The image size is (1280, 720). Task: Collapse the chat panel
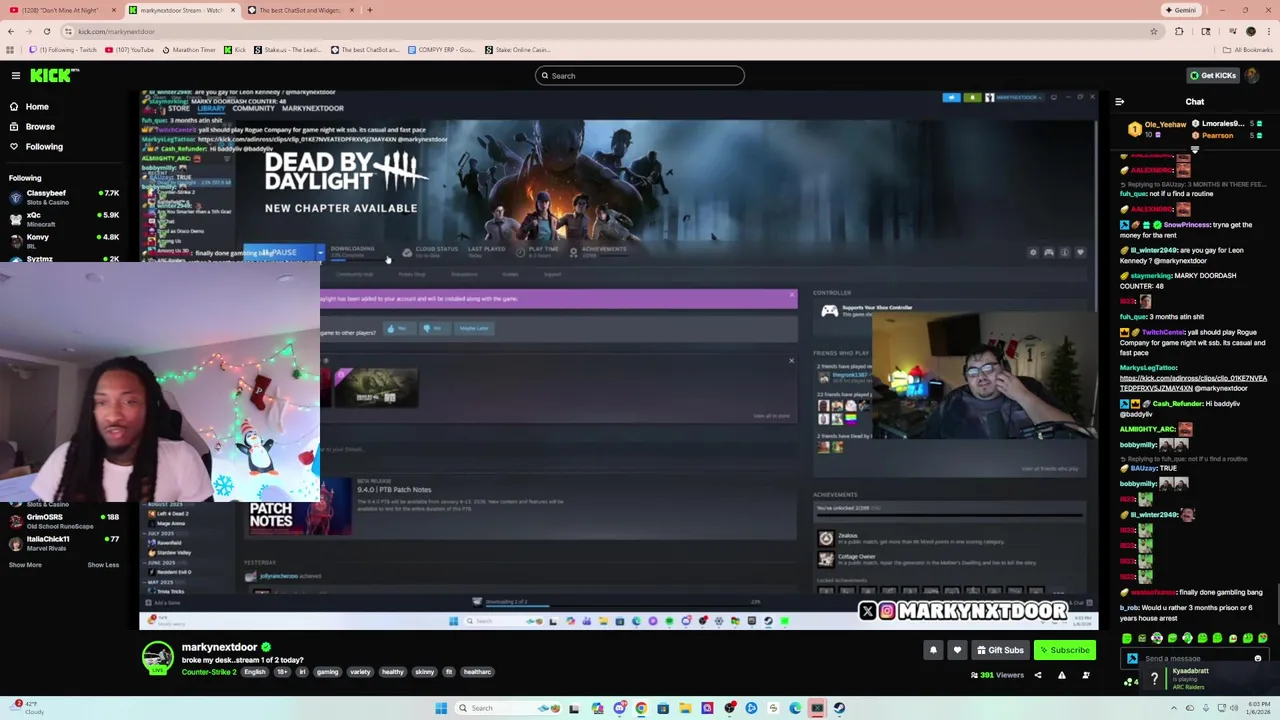click(x=1119, y=102)
